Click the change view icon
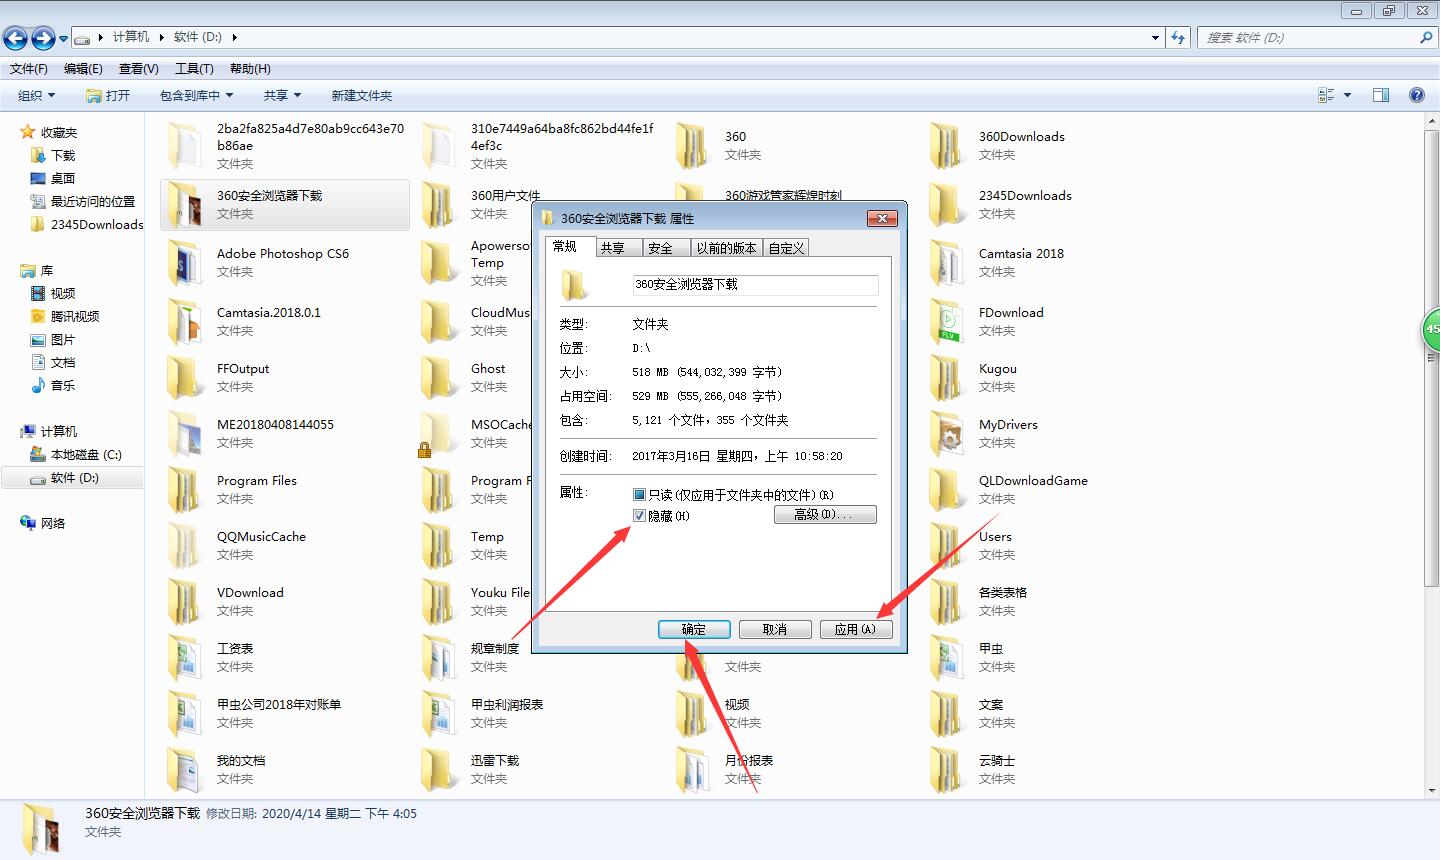The image size is (1440, 860). point(1326,95)
